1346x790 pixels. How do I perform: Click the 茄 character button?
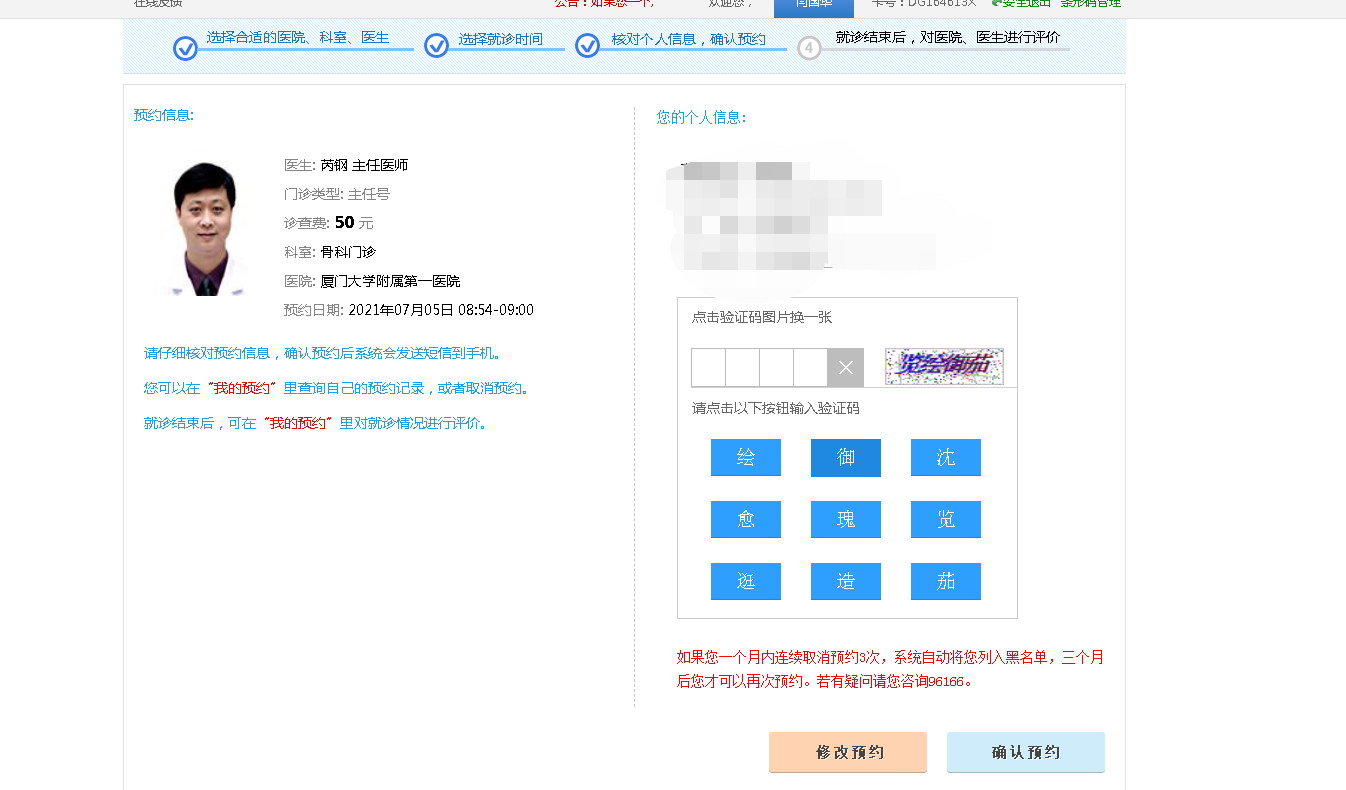point(945,582)
